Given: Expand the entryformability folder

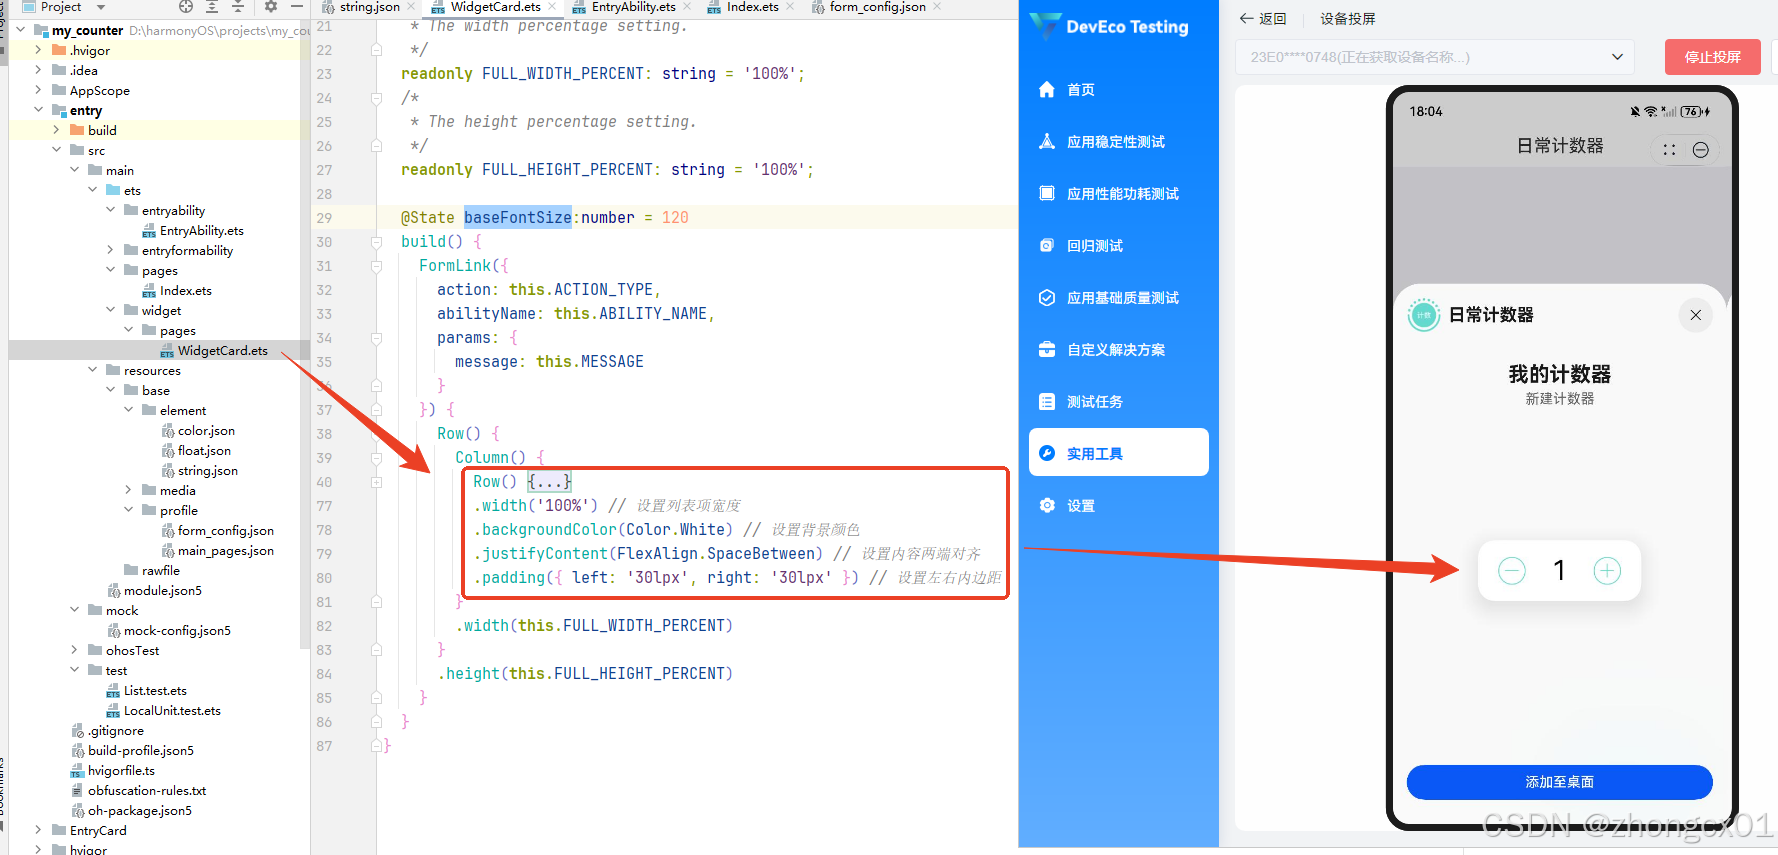Looking at the screenshot, I should tap(111, 250).
